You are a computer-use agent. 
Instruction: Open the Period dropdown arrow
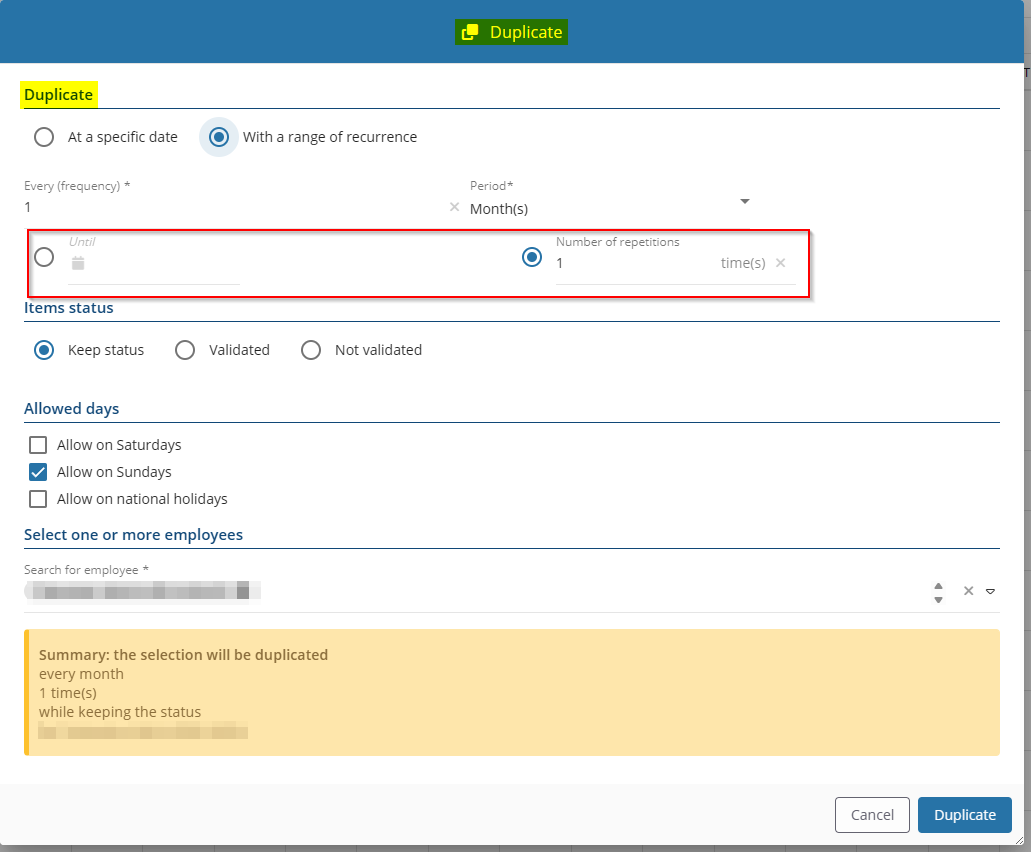click(x=744, y=202)
